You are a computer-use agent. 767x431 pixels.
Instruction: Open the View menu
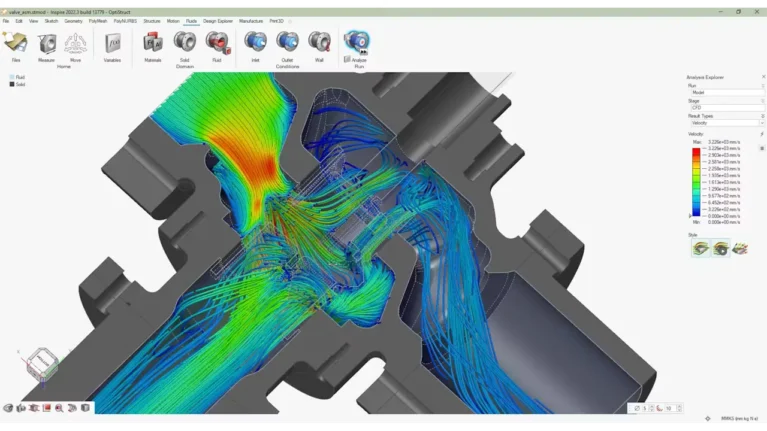(33, 21)
